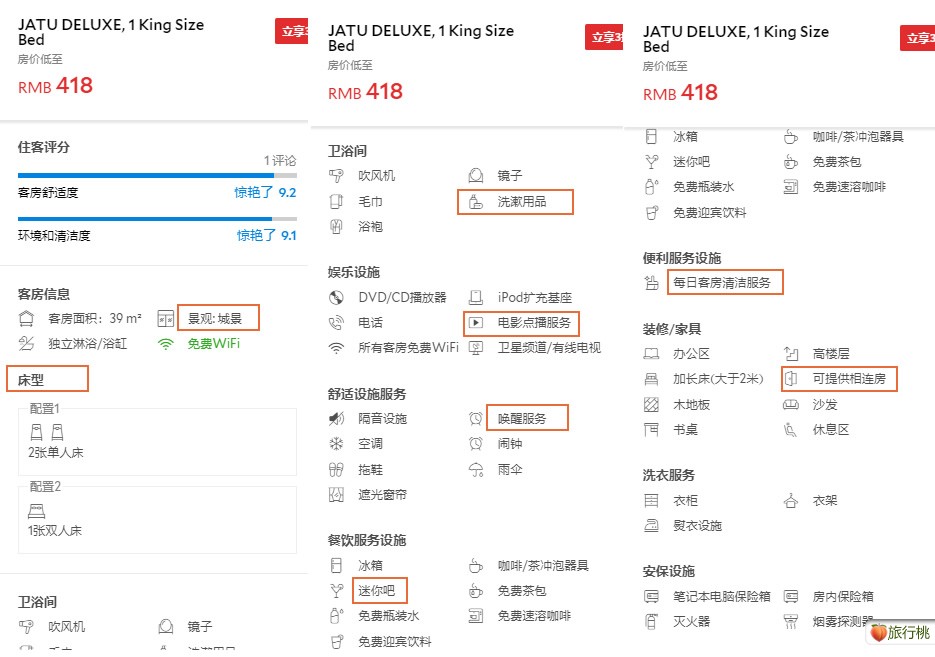Click the 唤醒服务 text
The image size is (935, 657).
[522, 419]
